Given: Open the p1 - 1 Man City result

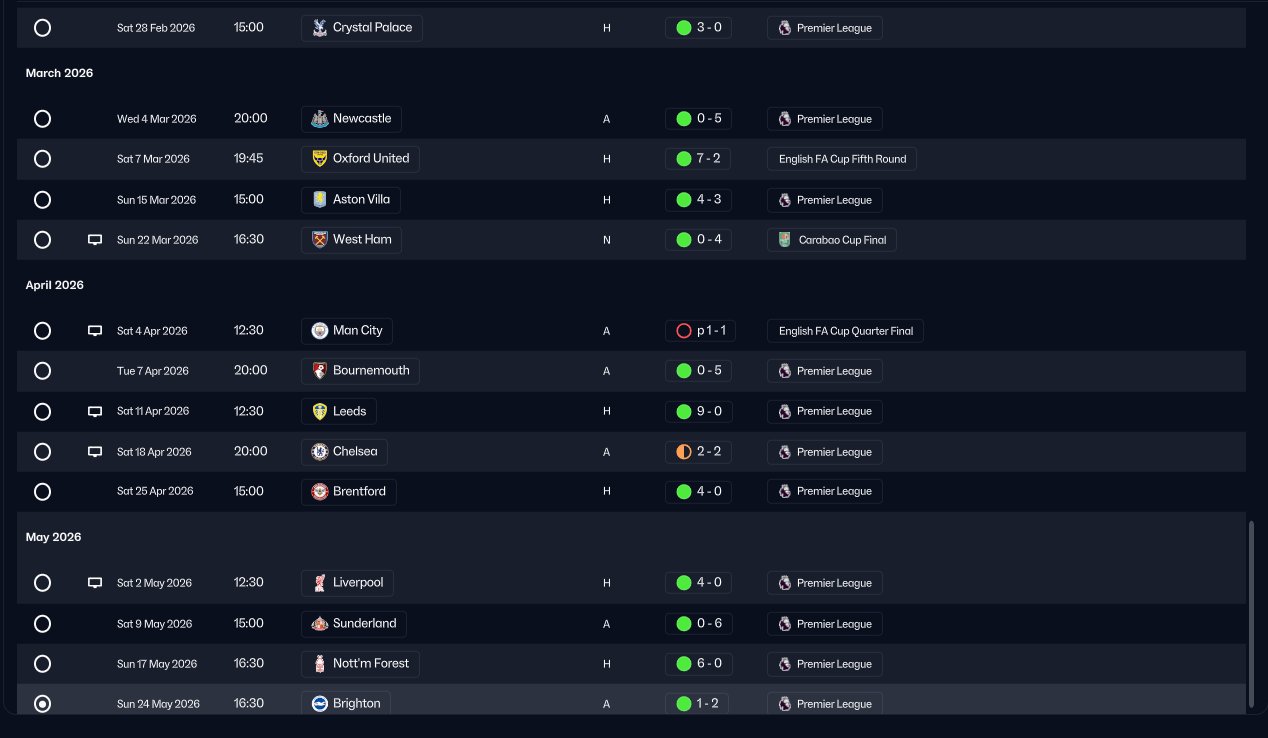Looking at the screenshot, I should point(700,331).
